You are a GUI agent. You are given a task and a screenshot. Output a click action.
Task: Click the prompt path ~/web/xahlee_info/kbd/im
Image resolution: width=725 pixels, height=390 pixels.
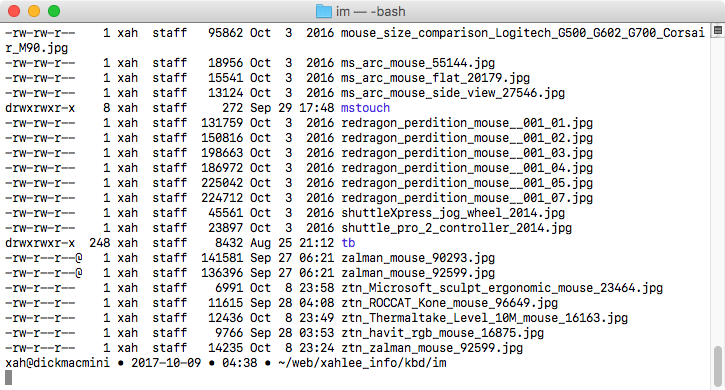[362, 363]
